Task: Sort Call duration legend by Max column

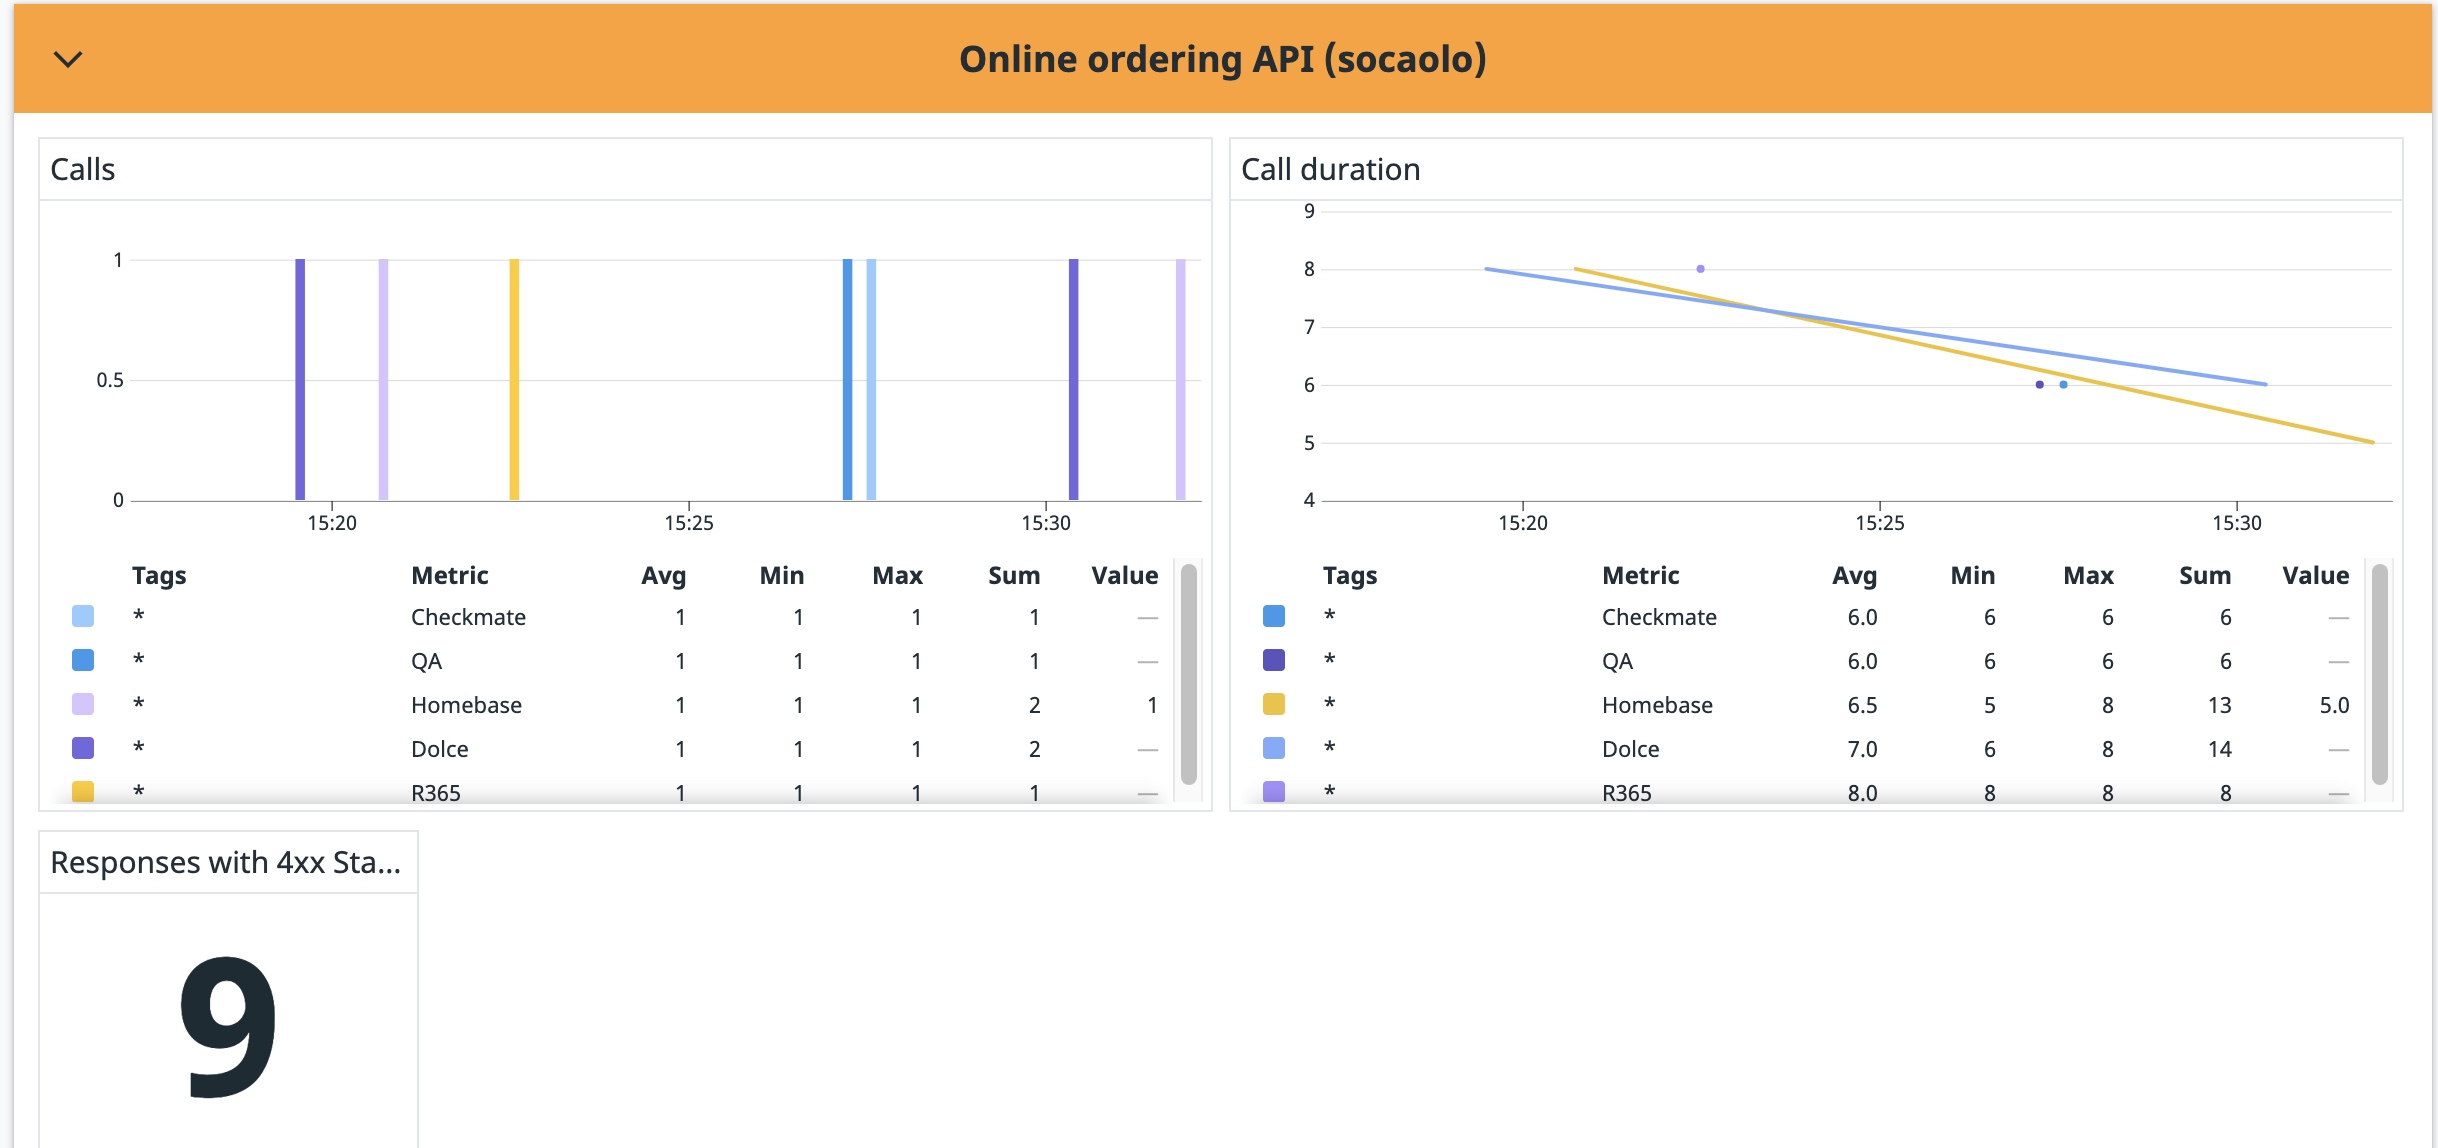Action: pyautogui.click(x=2089, y=576)
